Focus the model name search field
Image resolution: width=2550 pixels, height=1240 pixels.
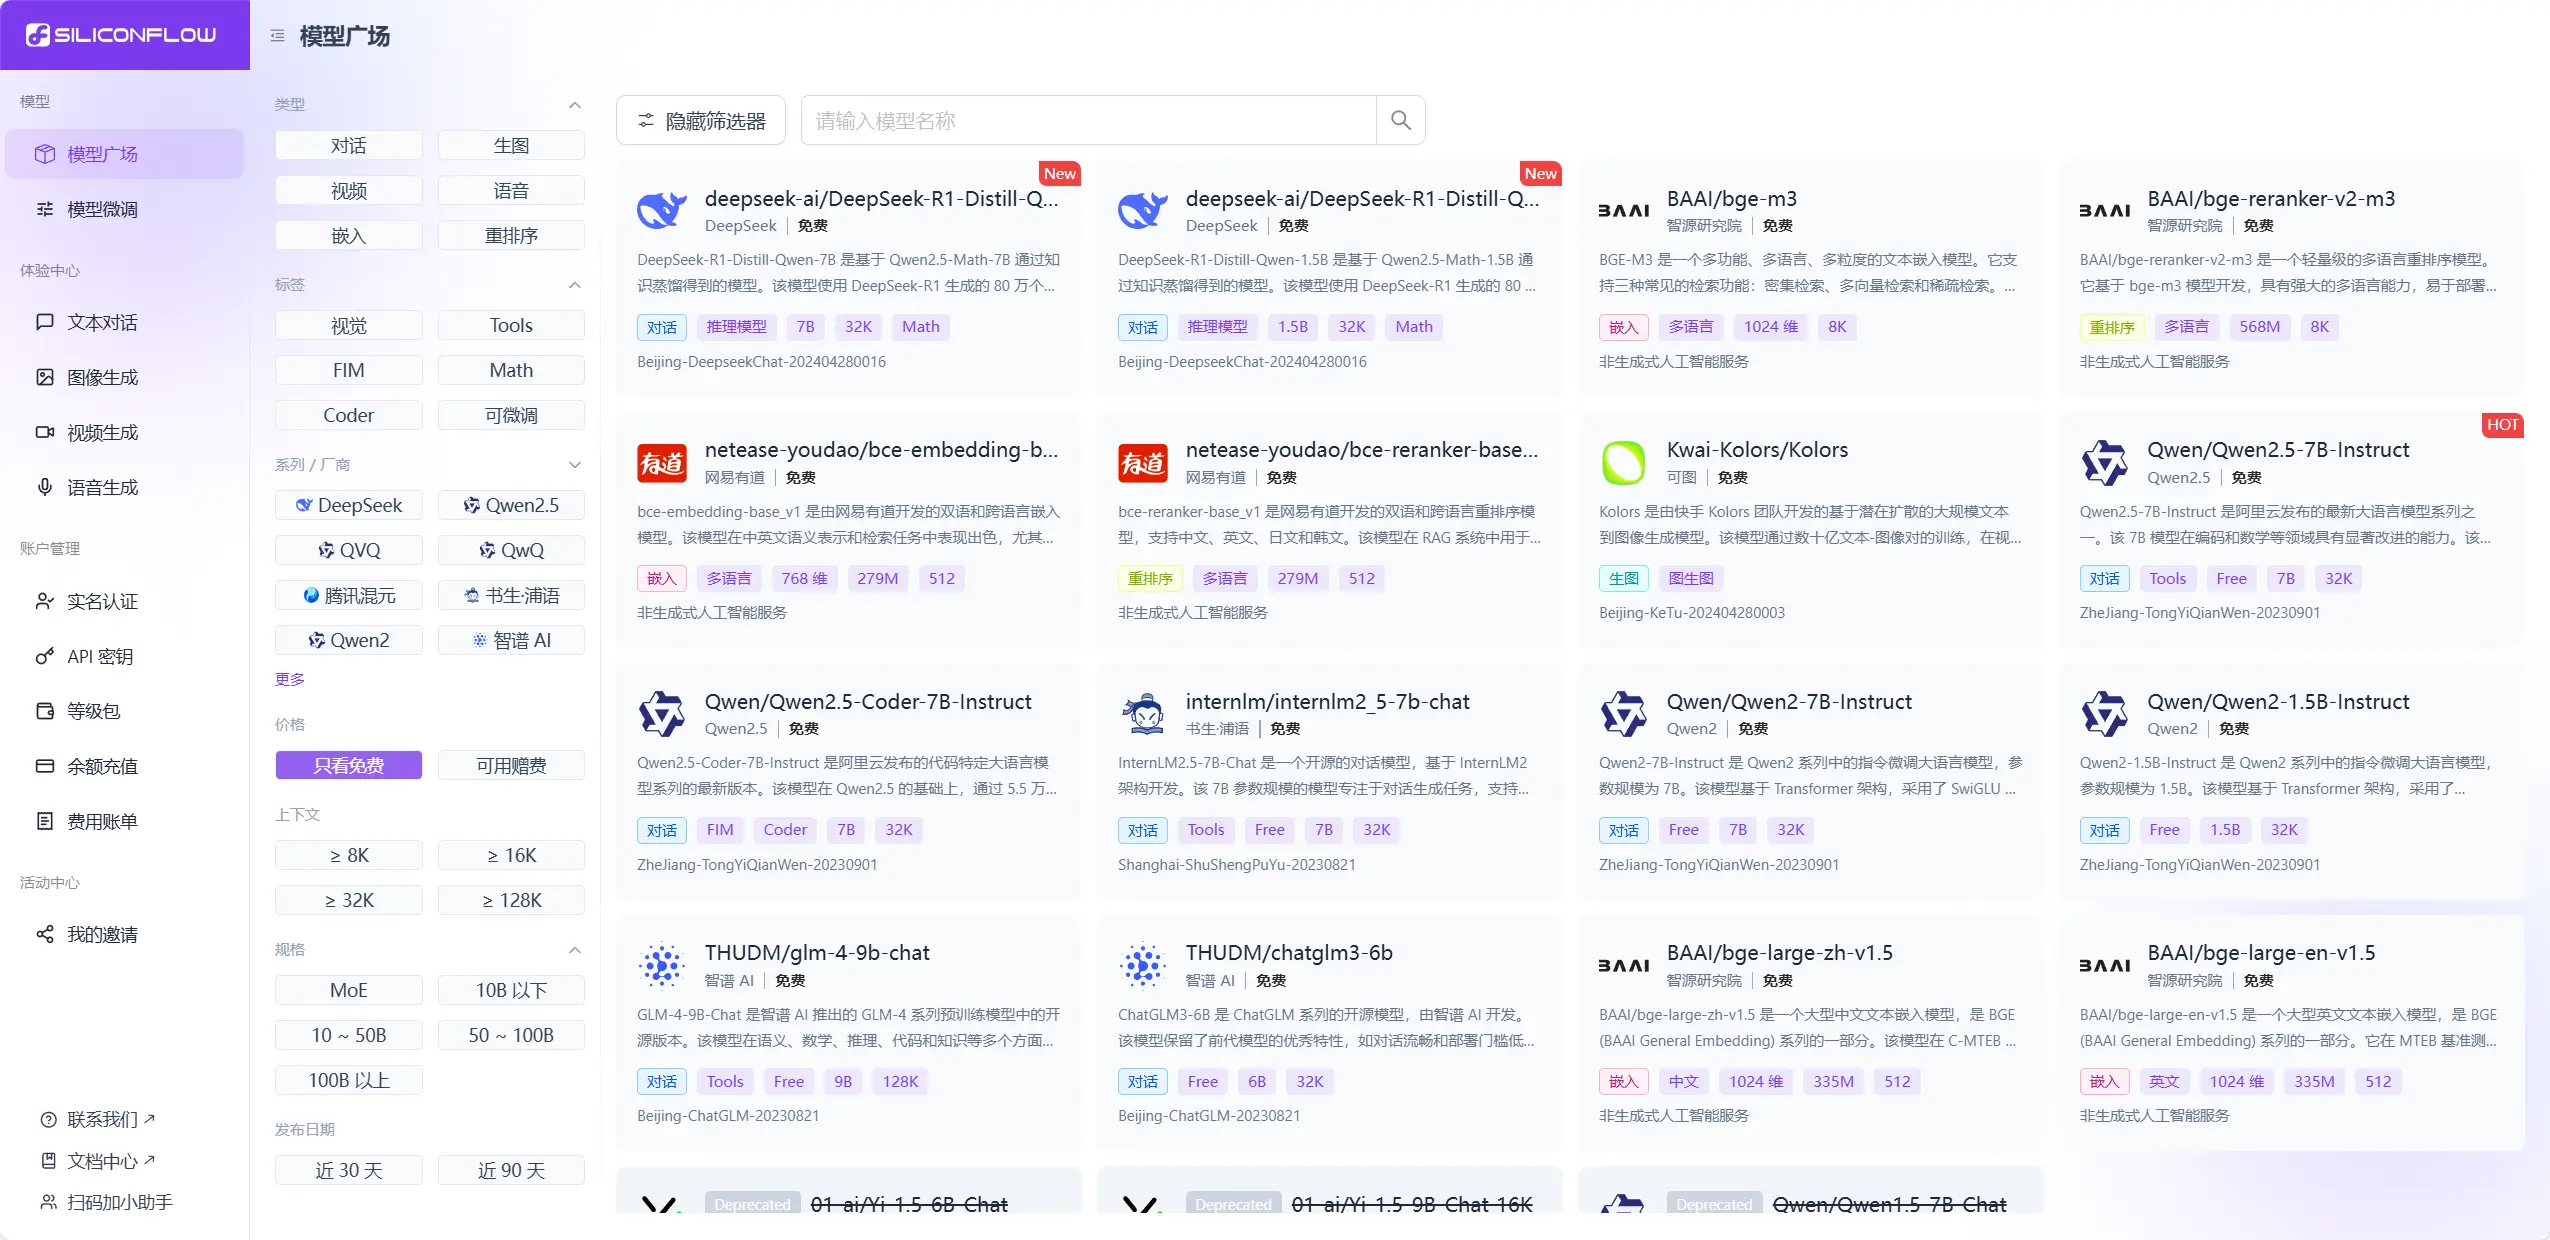(x=1088, y=121)
